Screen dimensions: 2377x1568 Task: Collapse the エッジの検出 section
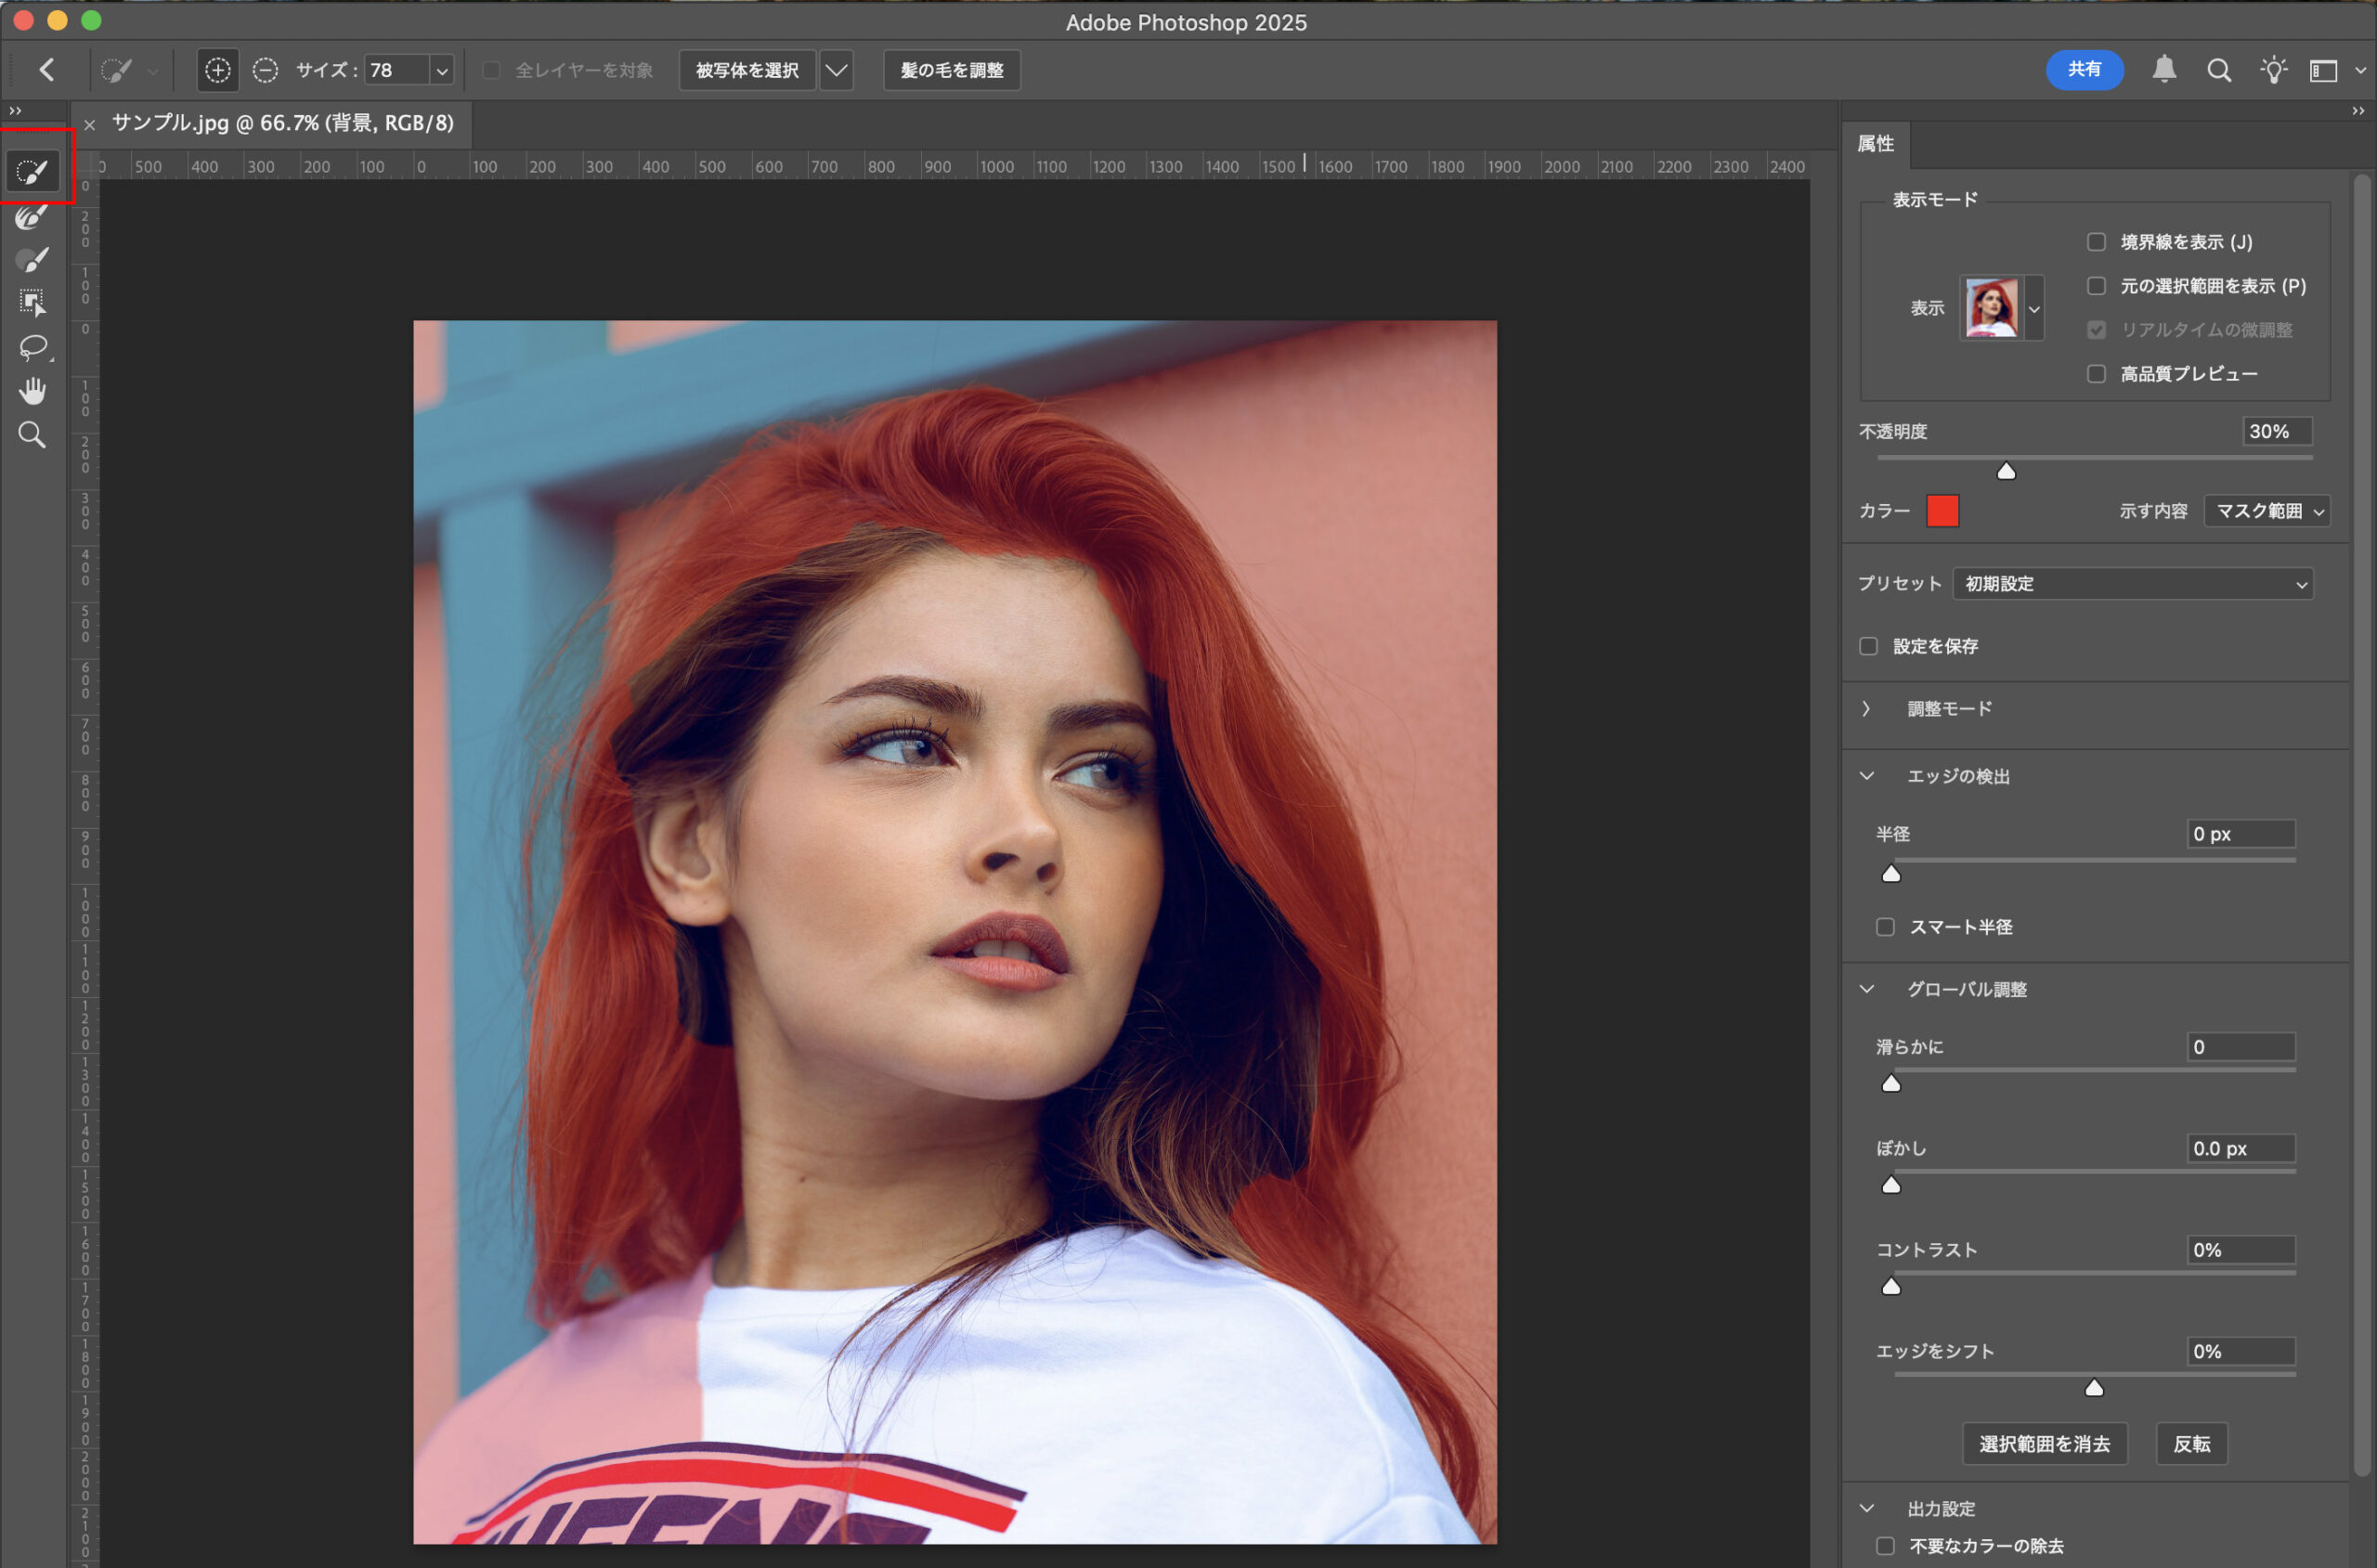point(1866,776)
